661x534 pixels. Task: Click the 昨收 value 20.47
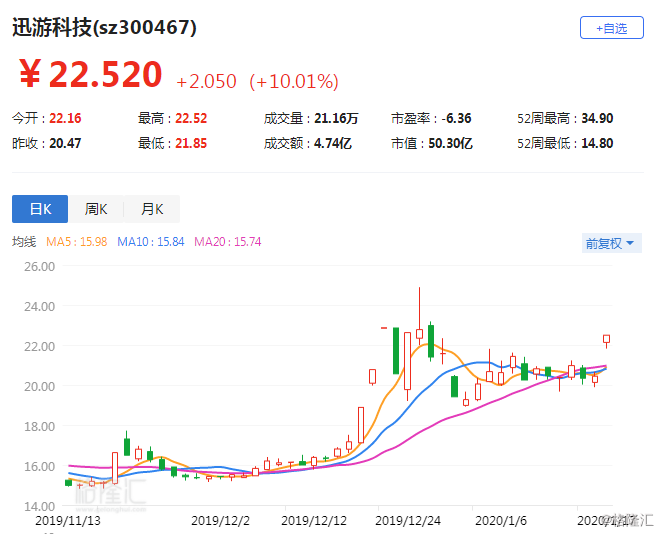coord(65,143)
